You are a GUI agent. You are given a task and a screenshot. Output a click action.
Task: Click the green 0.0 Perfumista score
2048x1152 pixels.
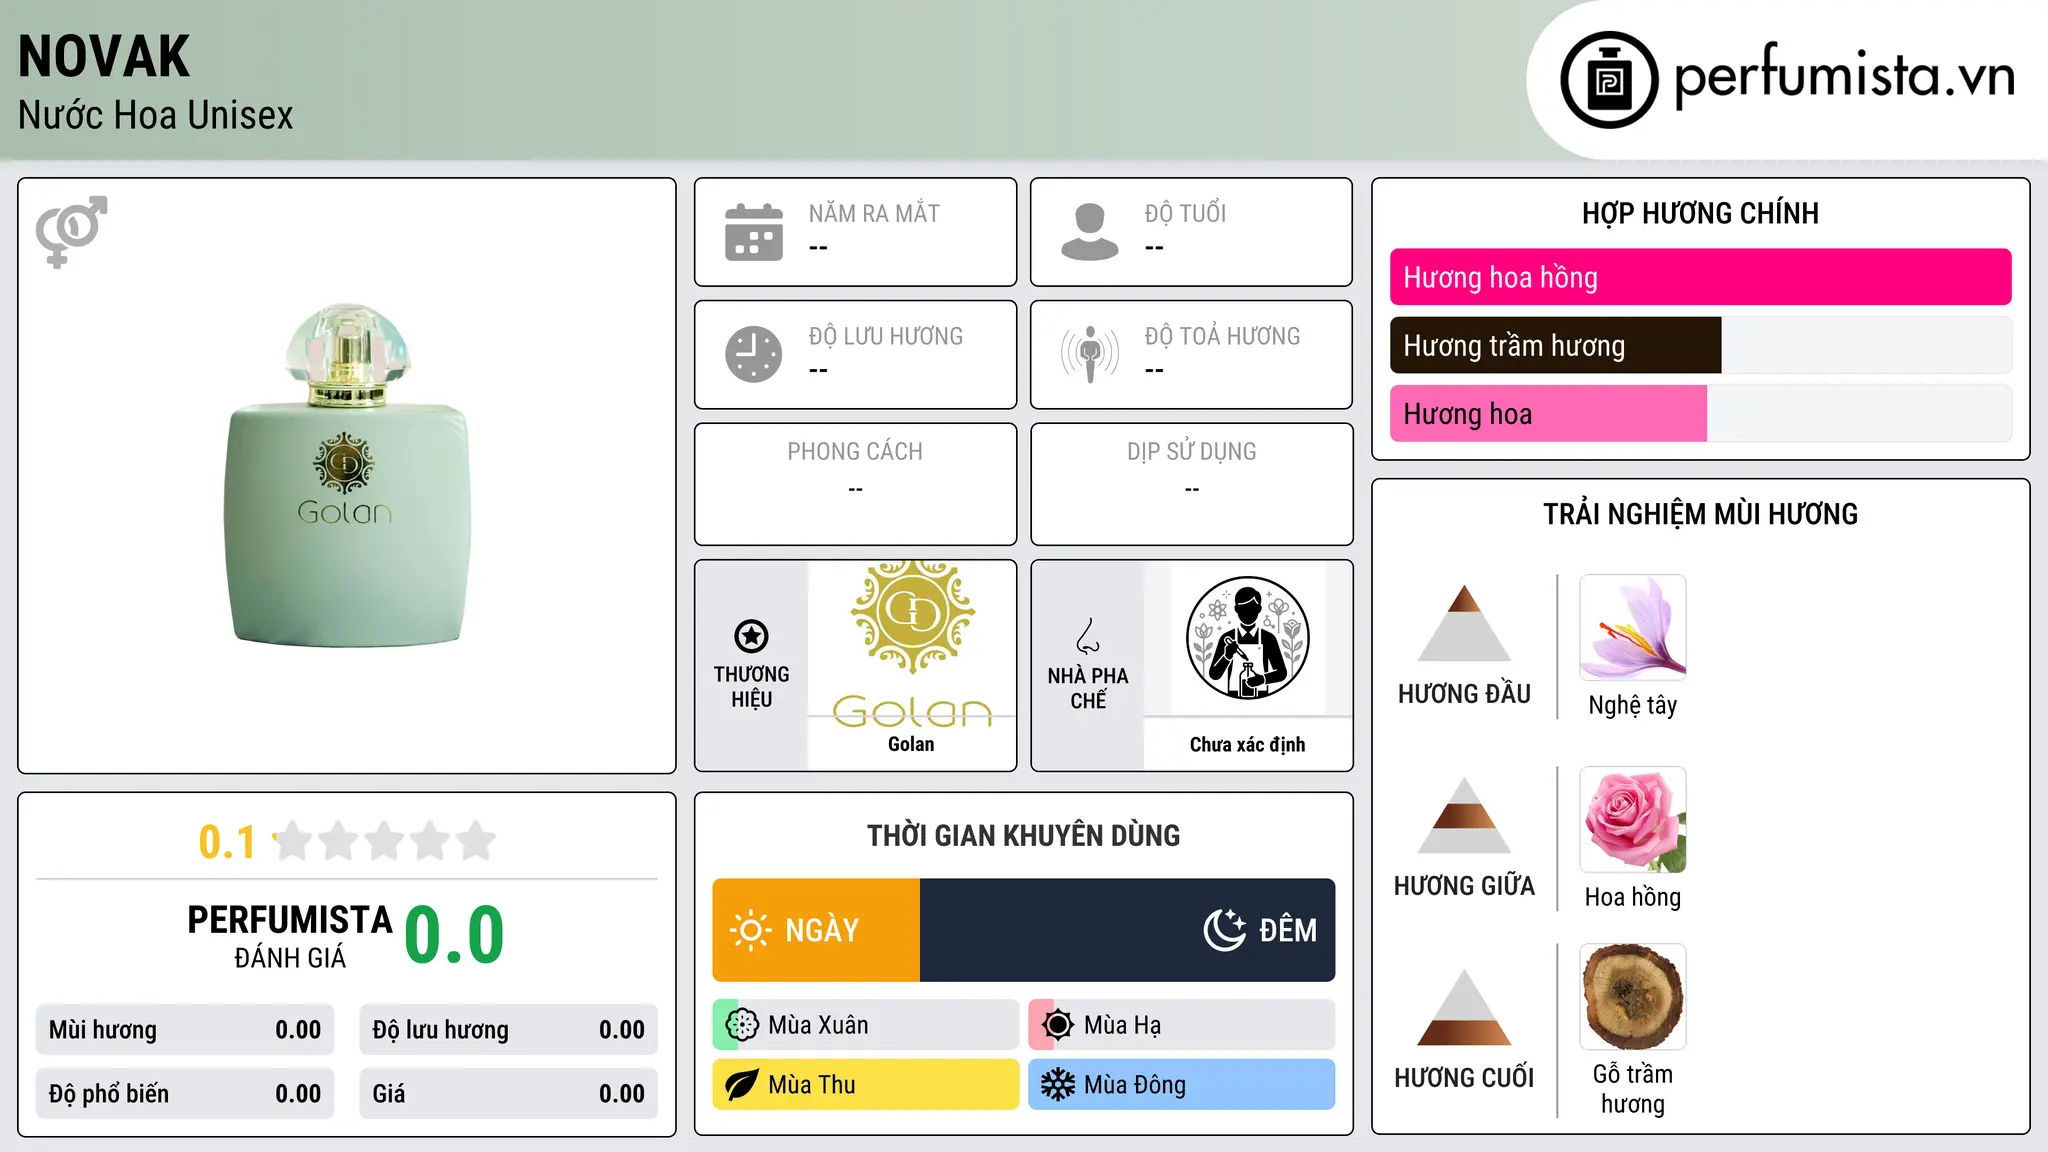455,935
